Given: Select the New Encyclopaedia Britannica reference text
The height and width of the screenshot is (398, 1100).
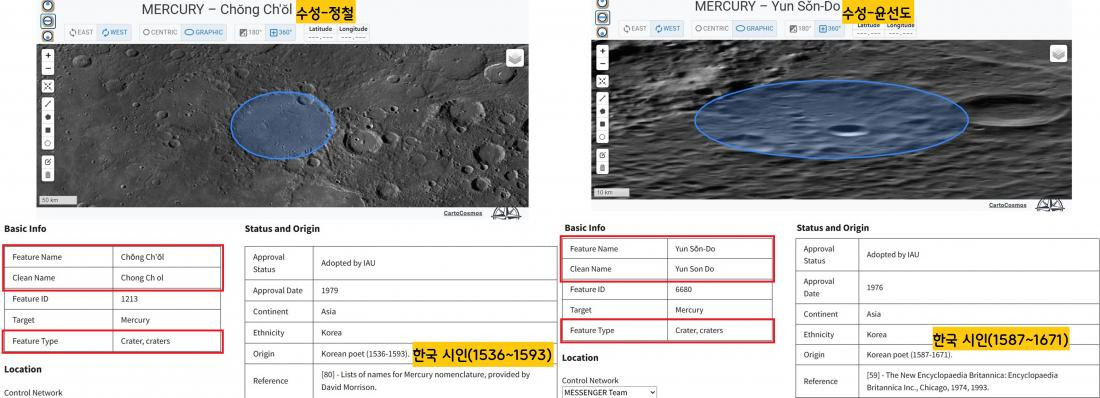Looking at the screenshot, I should 961,381.
